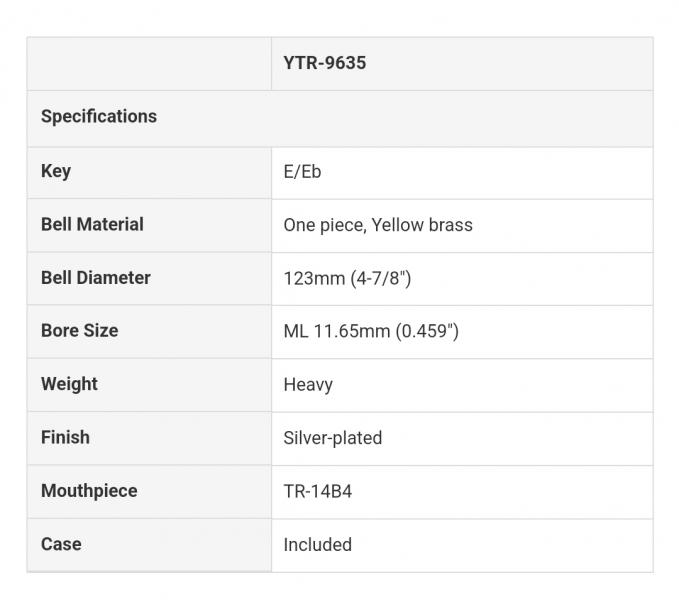Screen dimensions: 679x600
Task: Select the Silver-plated finish value
Action: coord(333,438)
